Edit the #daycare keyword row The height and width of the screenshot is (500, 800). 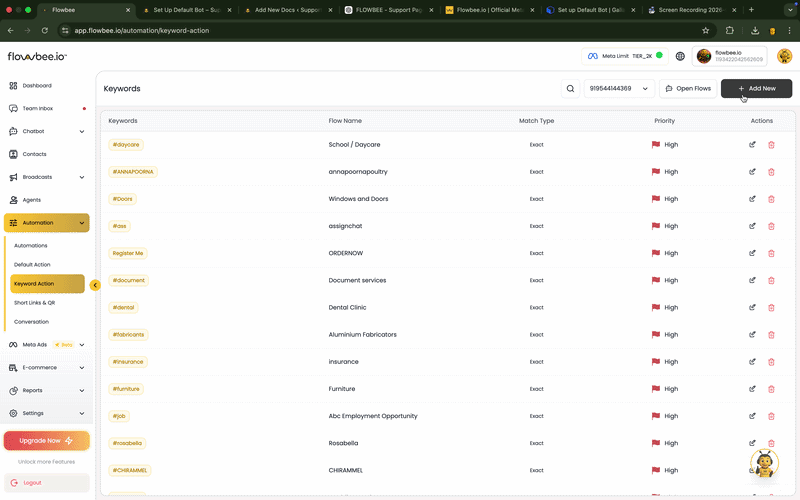(752, 145)
